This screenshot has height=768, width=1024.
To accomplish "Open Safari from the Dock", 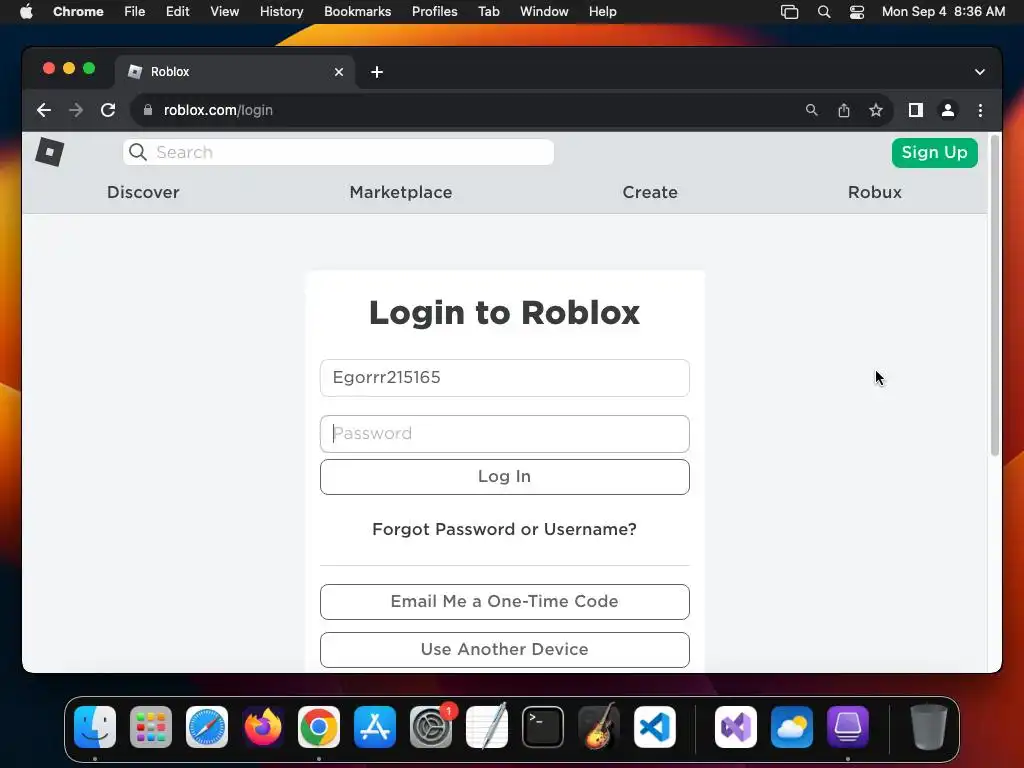I will 207,727.
